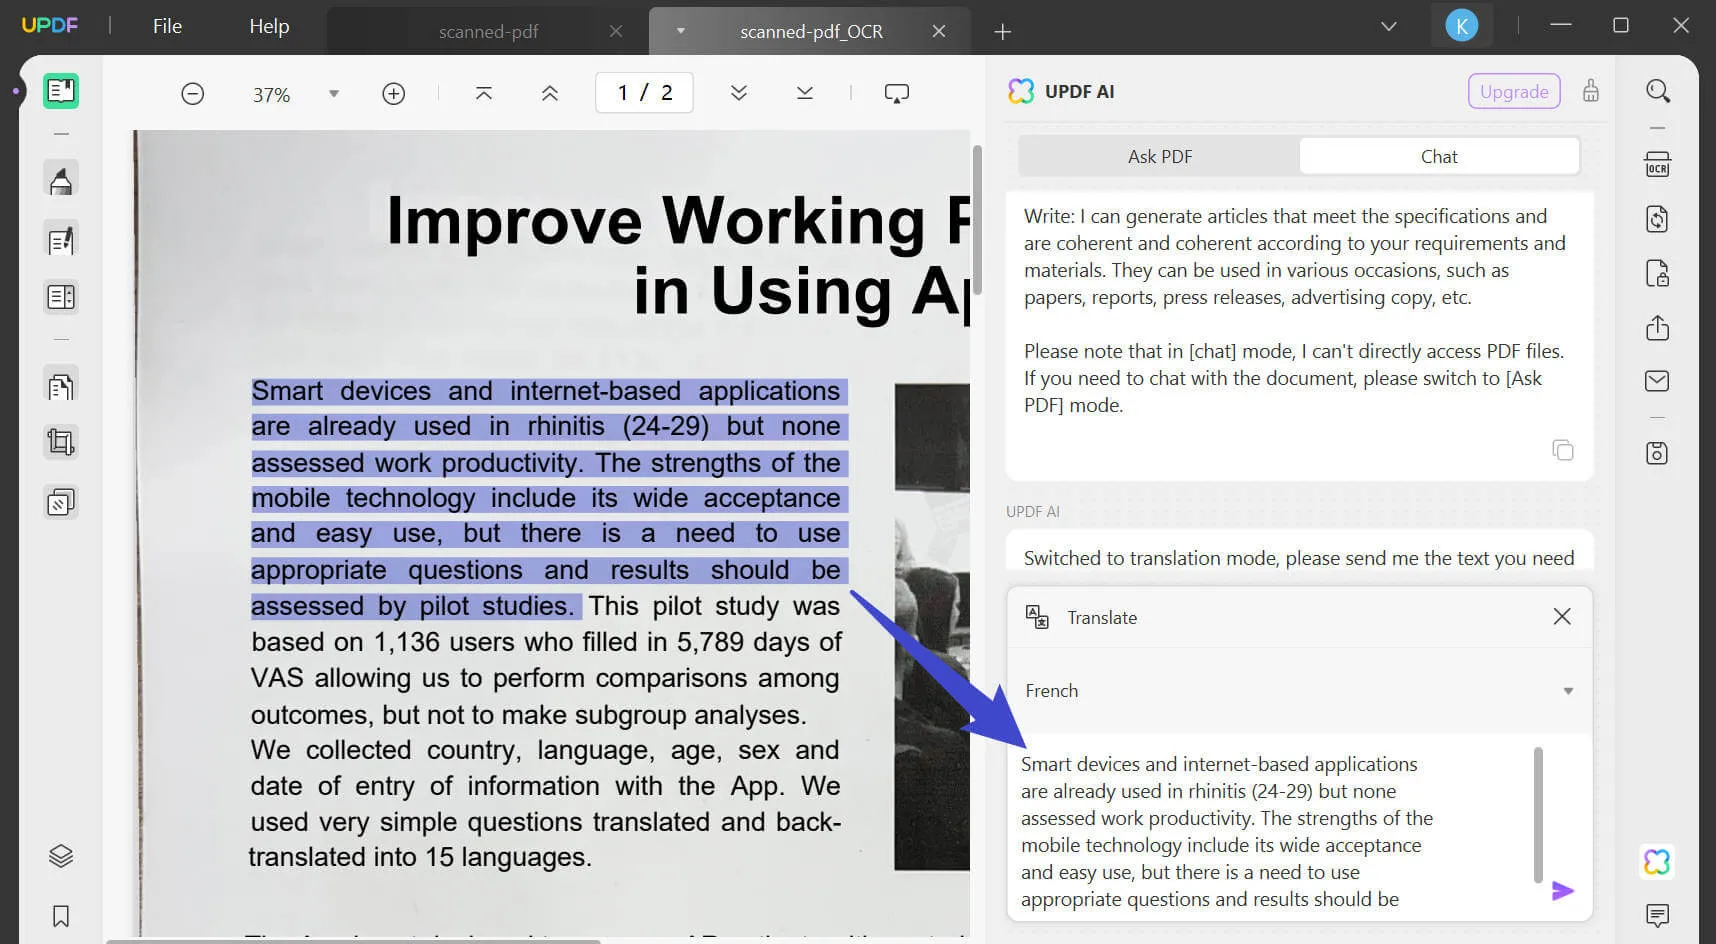This screenshot has height=944, width=1716.
Task: Click the page number input field
Action: [x=644, y=93]
